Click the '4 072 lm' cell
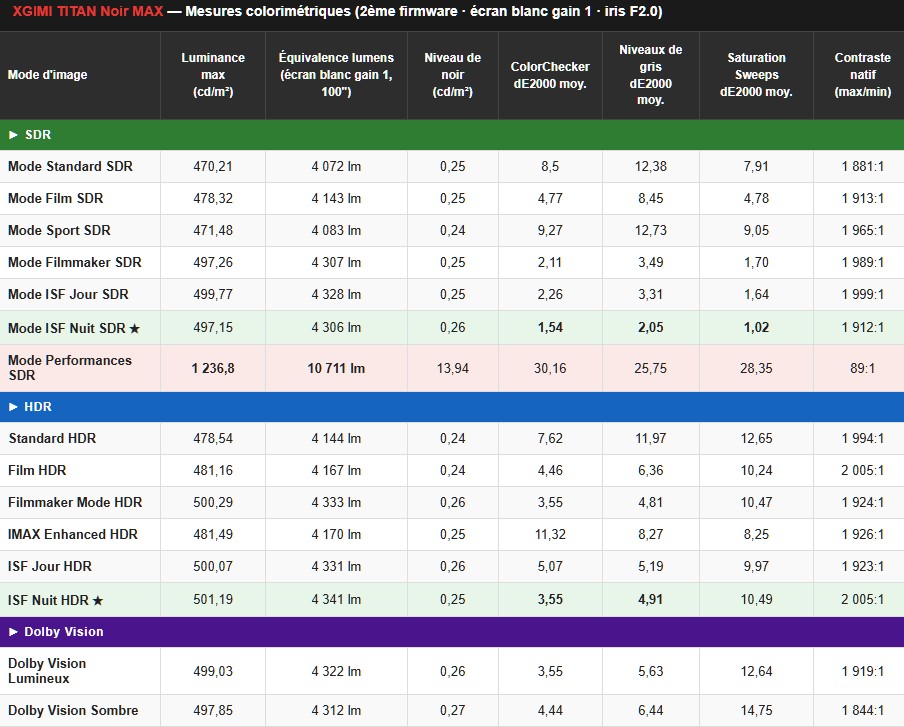The image size is (904, 727). tap(336, 167)
